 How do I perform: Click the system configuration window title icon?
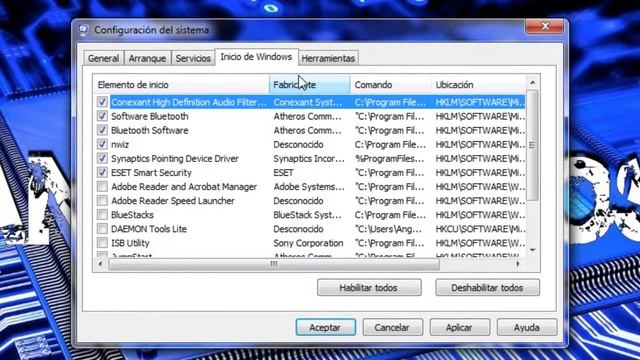pos(84,30)
